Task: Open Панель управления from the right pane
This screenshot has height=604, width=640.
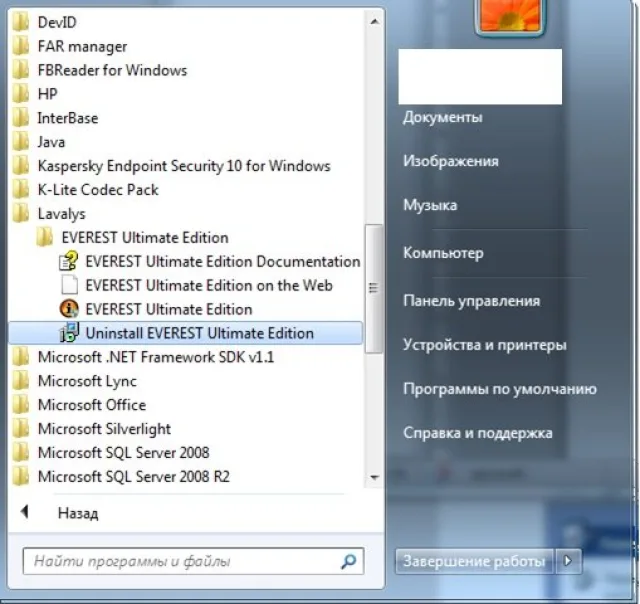Action: (471, 301)
